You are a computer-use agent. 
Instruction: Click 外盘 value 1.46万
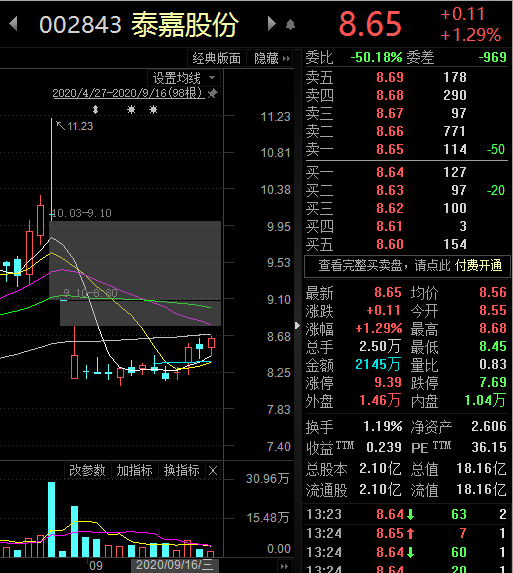380,401
